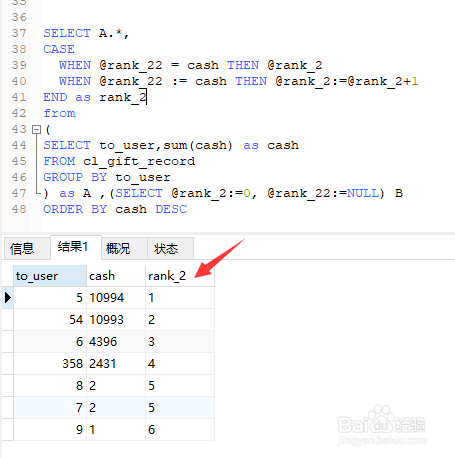Viewport: 455px width, 458px height.
Task: Select cell with cash value 2431
Action: pos(116,364)
